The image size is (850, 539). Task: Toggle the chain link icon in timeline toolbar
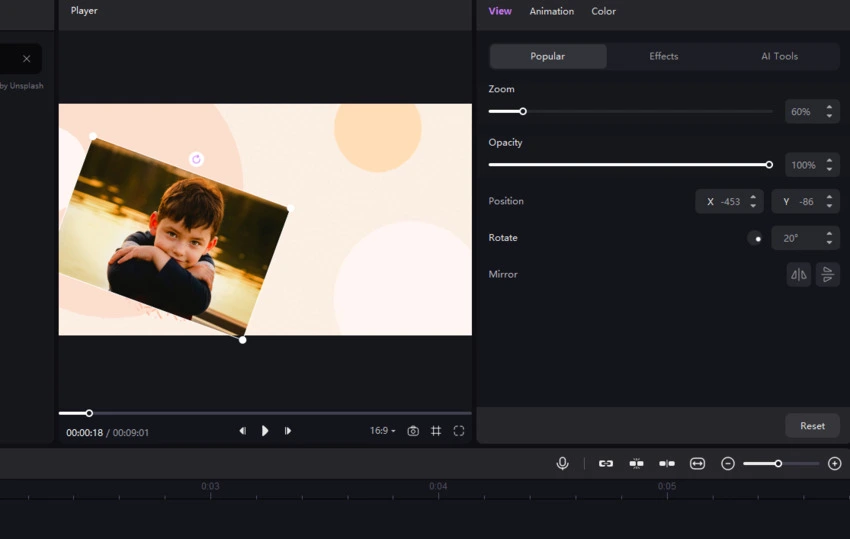pyautogui.click(x=606, y=463)
